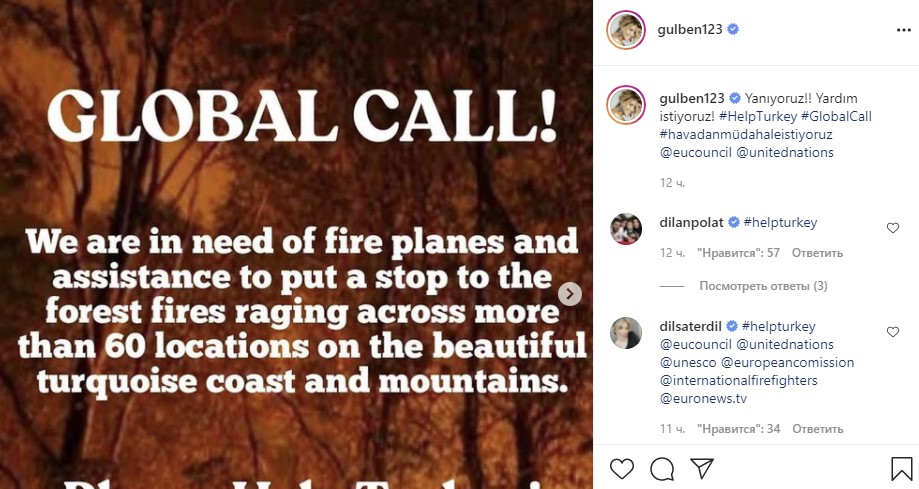The height and width of the screenshot is (489, 919).
Task: Expand the "Посмотреть ответы (3)" replies
Action: (763, 286)
